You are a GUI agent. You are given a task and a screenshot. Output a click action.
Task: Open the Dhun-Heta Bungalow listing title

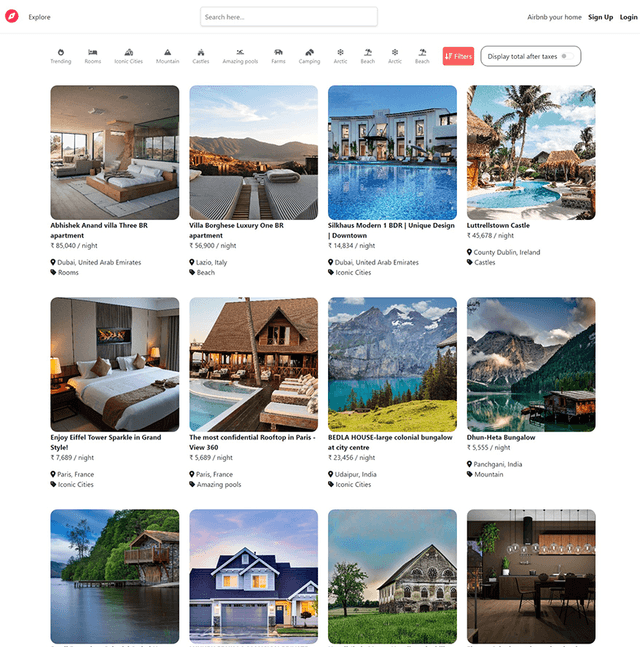501,437
